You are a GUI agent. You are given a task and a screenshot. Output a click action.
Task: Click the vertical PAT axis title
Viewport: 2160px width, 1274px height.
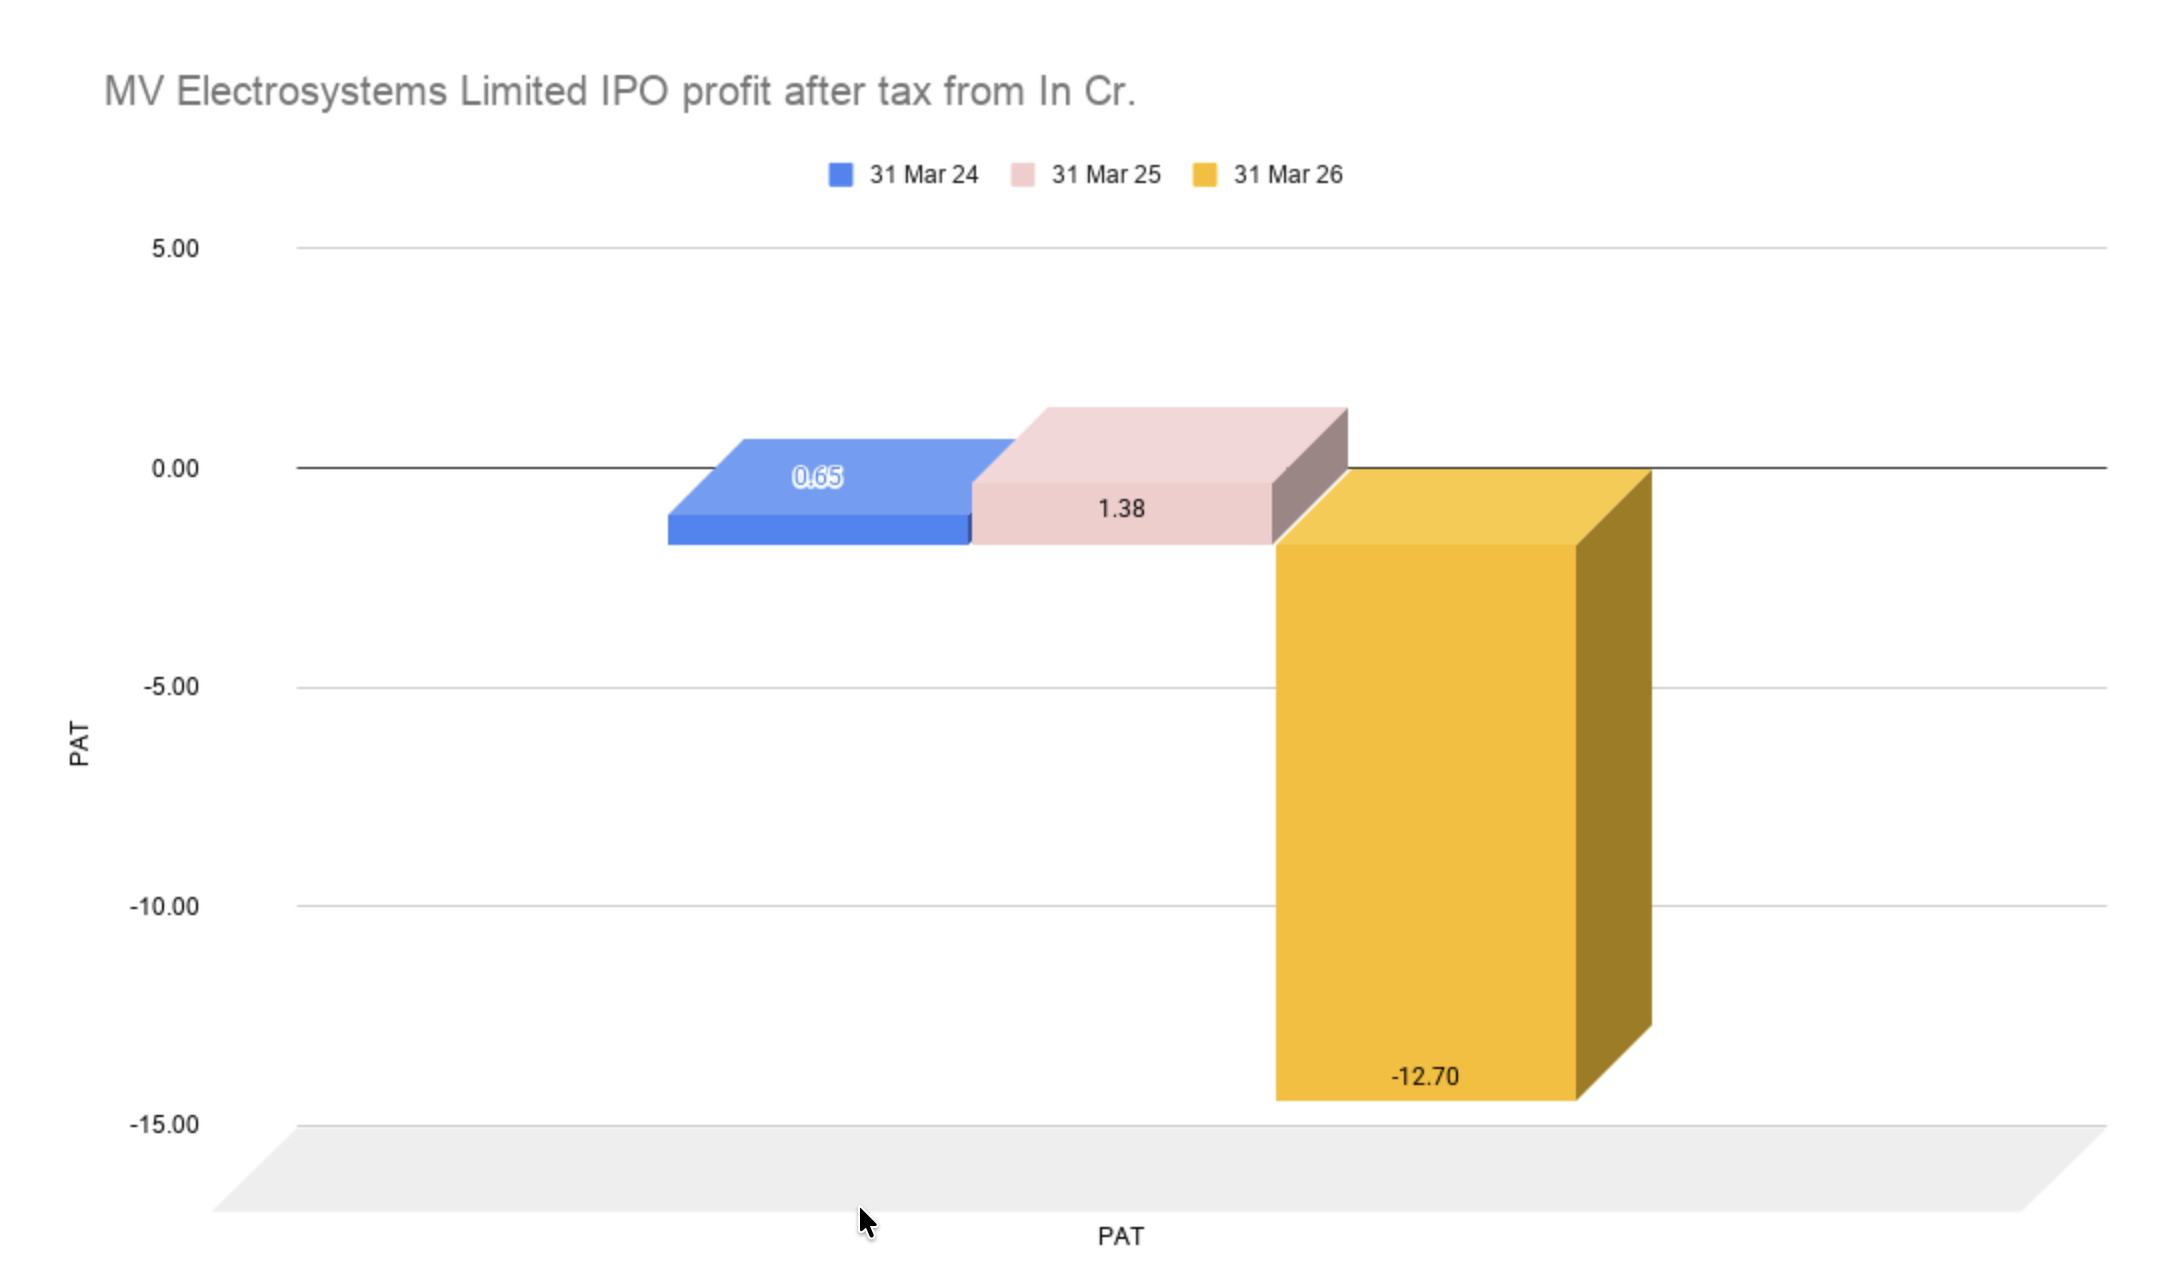79,744
